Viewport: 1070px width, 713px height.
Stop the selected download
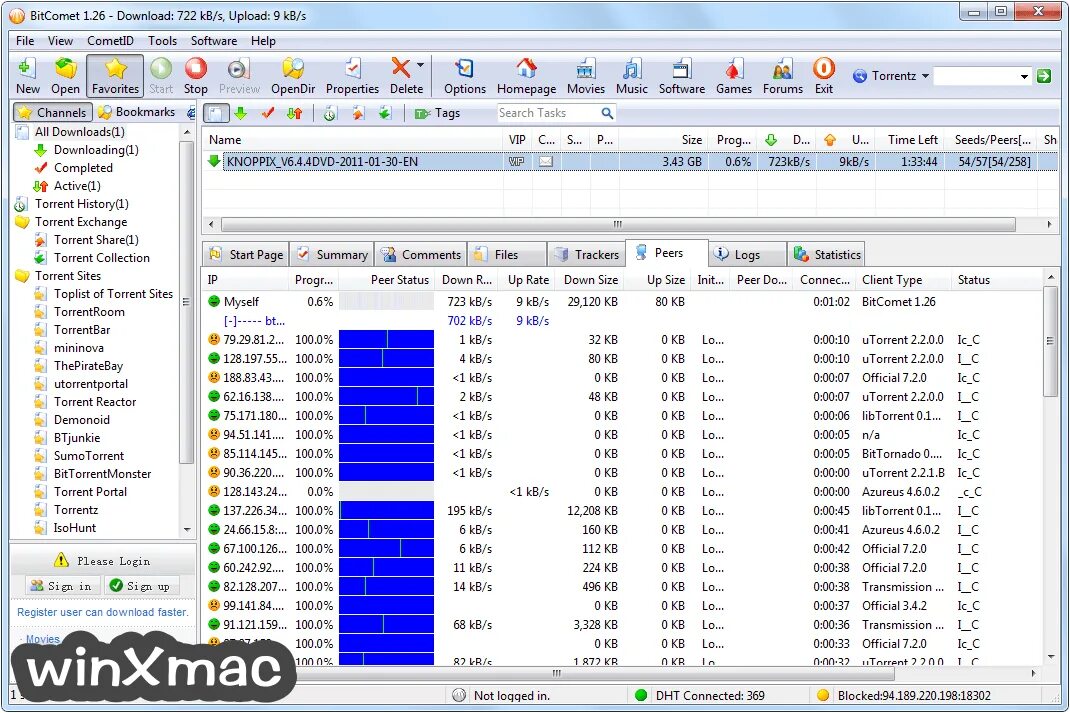(195, 76)
